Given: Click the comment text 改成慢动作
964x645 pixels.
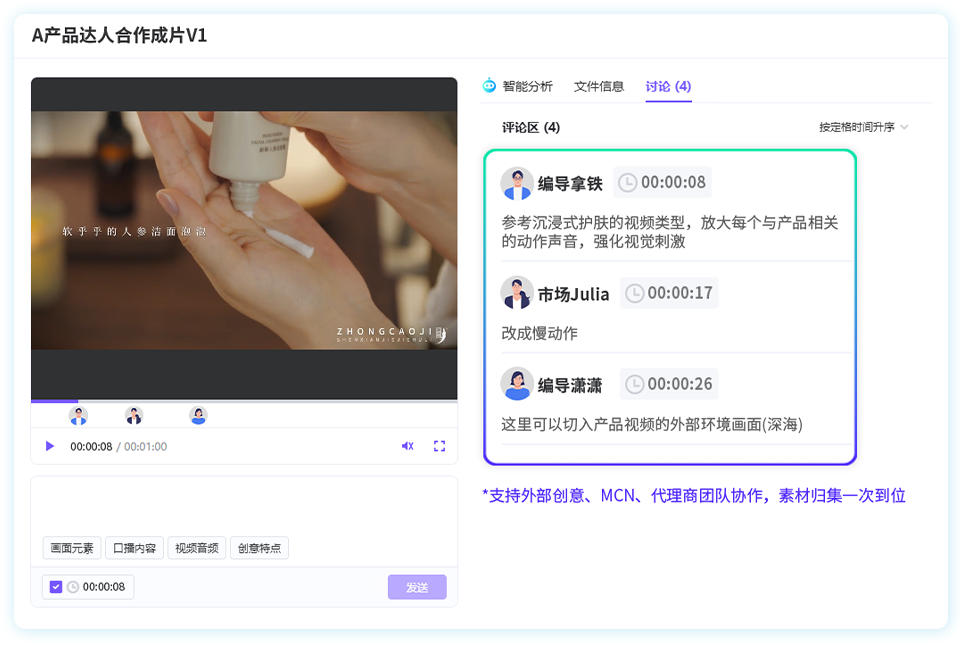Looking at the screenshot, I should (539, 333).
